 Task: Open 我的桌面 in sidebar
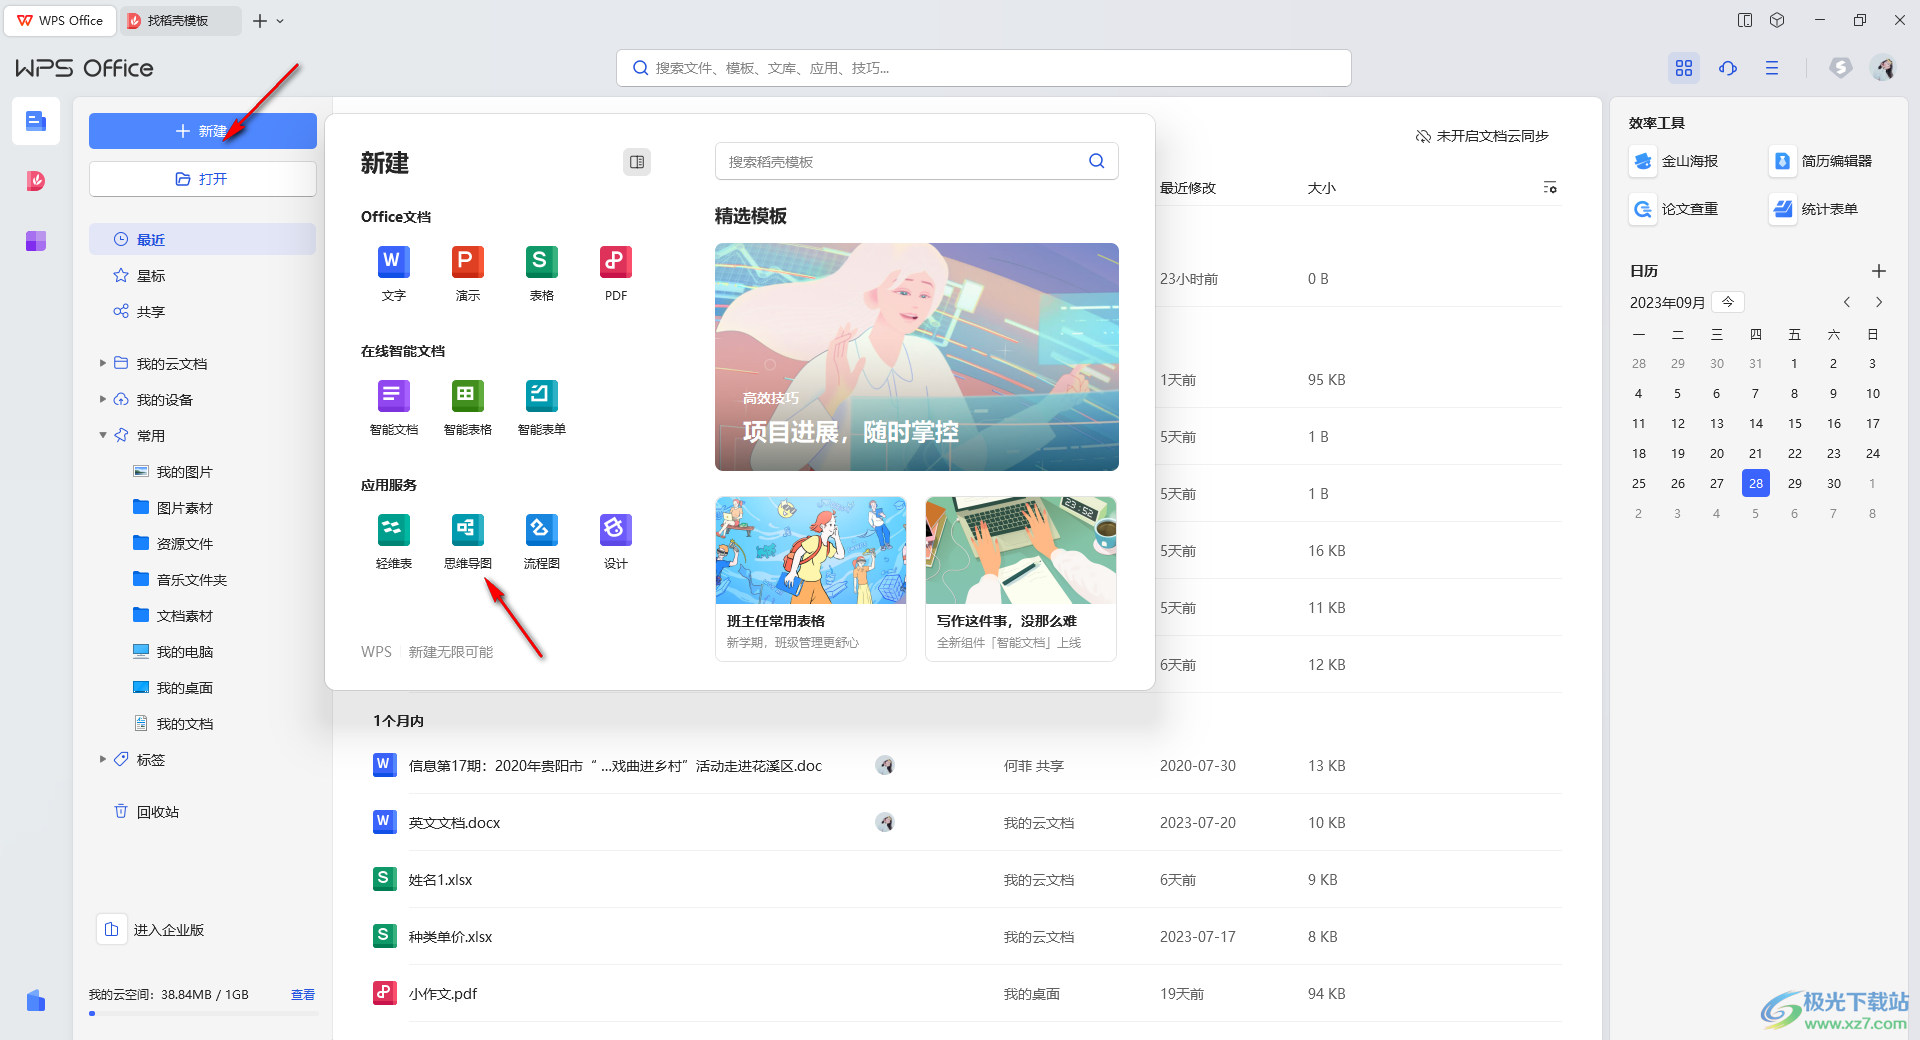click(x=174, y=687)
